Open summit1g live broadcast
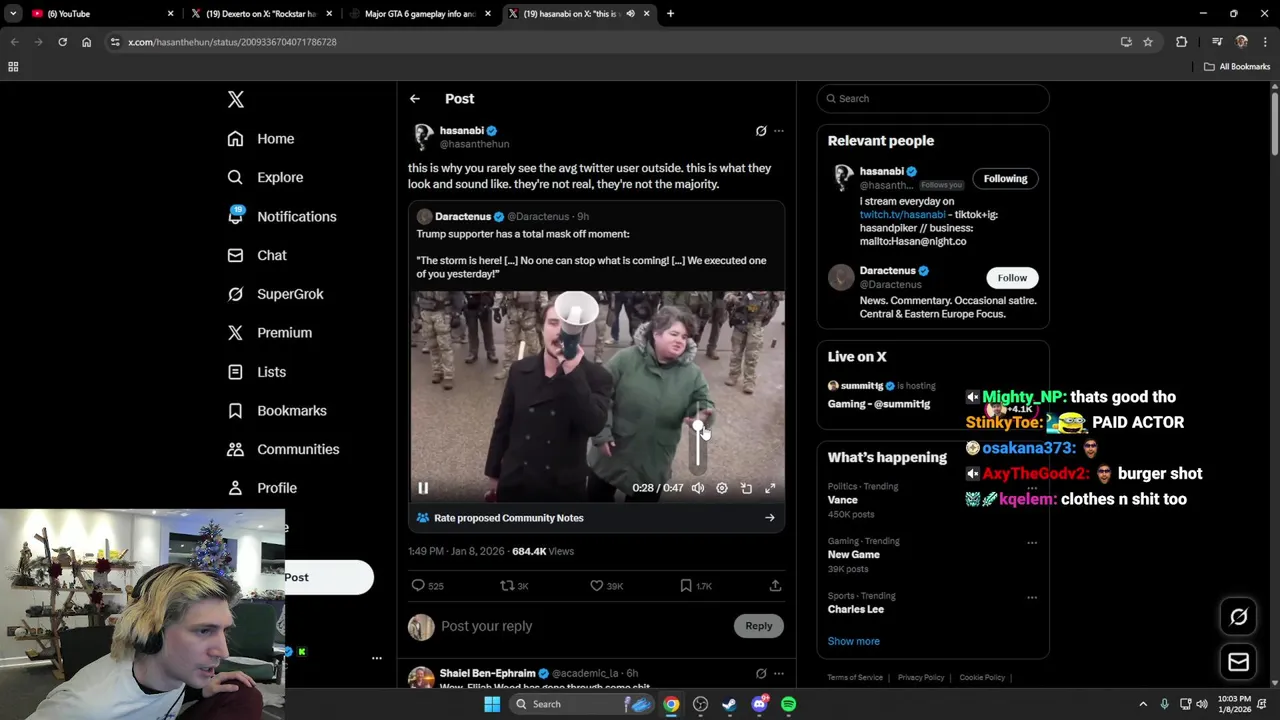The height and width of the screenshot is (720, 1280). (x=933, y=395)
